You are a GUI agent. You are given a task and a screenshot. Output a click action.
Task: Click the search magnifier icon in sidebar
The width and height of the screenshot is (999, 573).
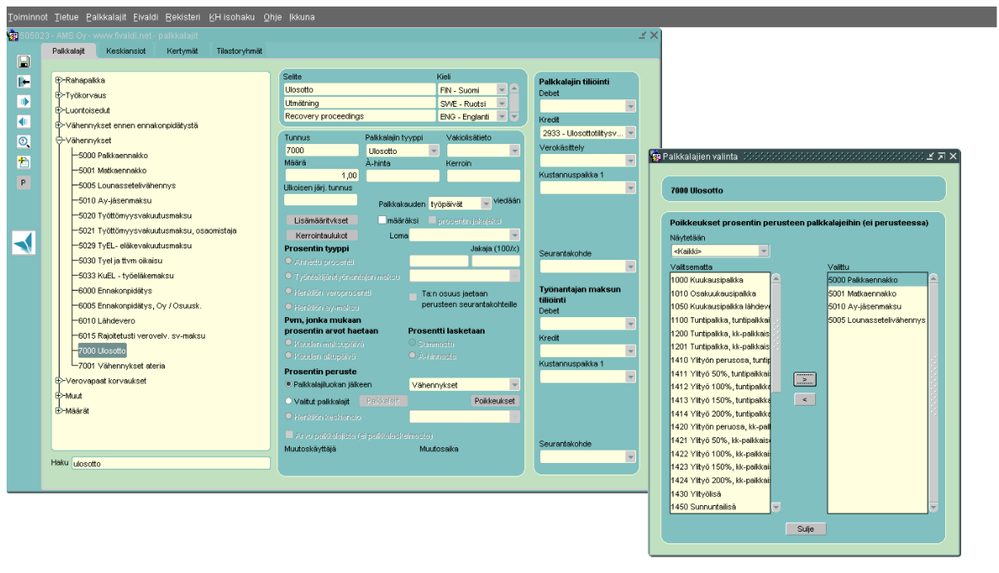point(24,141)
